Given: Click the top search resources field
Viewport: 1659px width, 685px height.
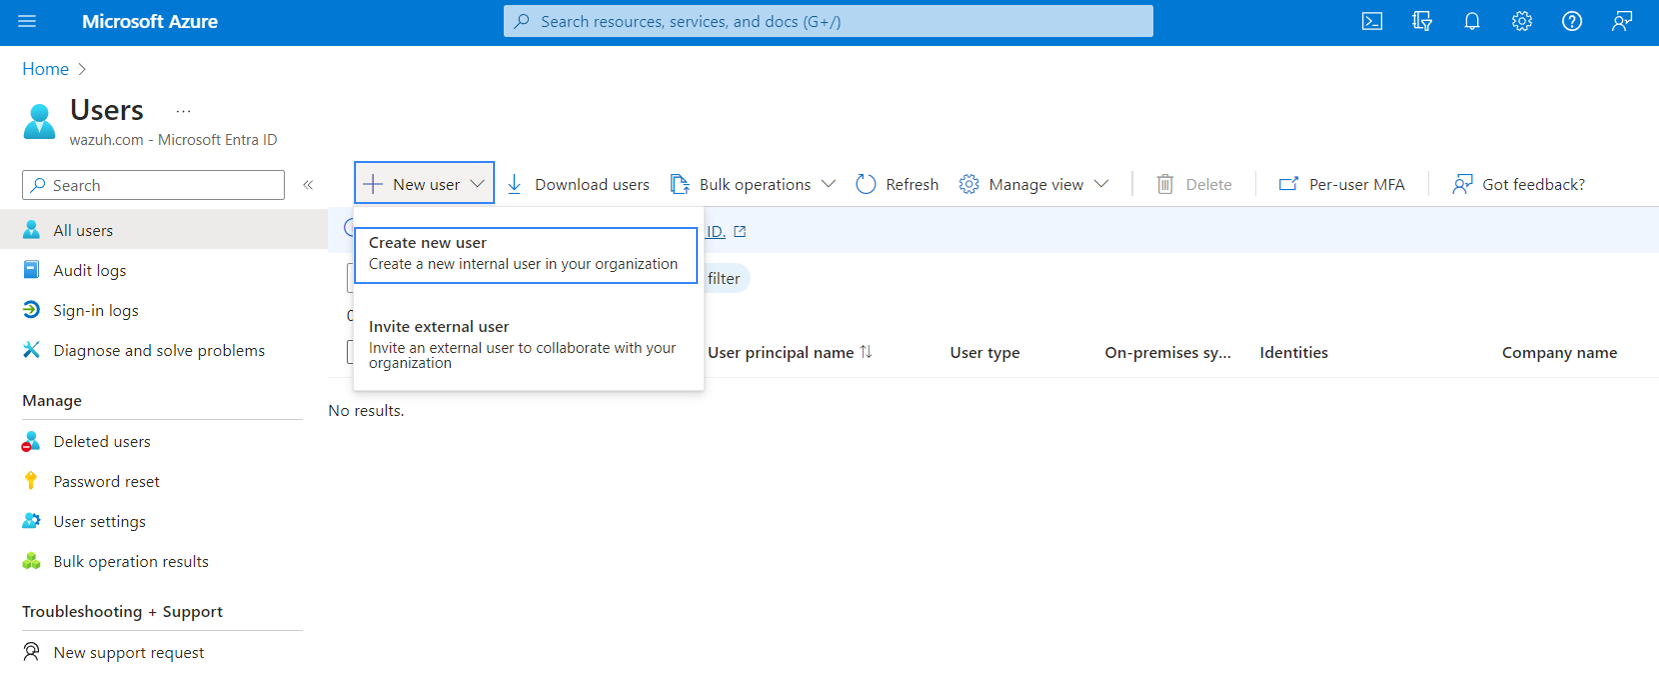Looking at the screenshot, I should point(828,21).
